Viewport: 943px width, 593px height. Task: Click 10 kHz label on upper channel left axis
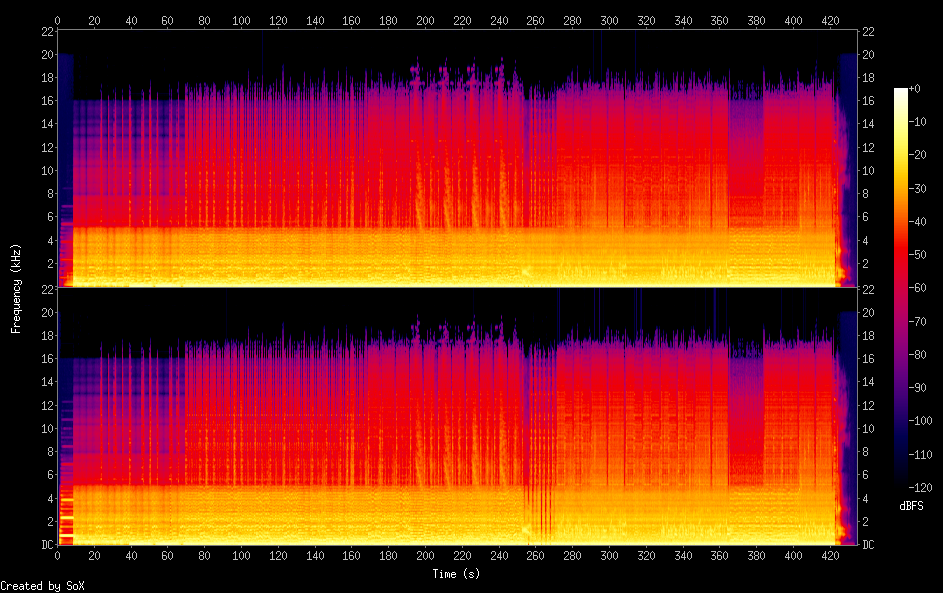[x=45, y=170]
